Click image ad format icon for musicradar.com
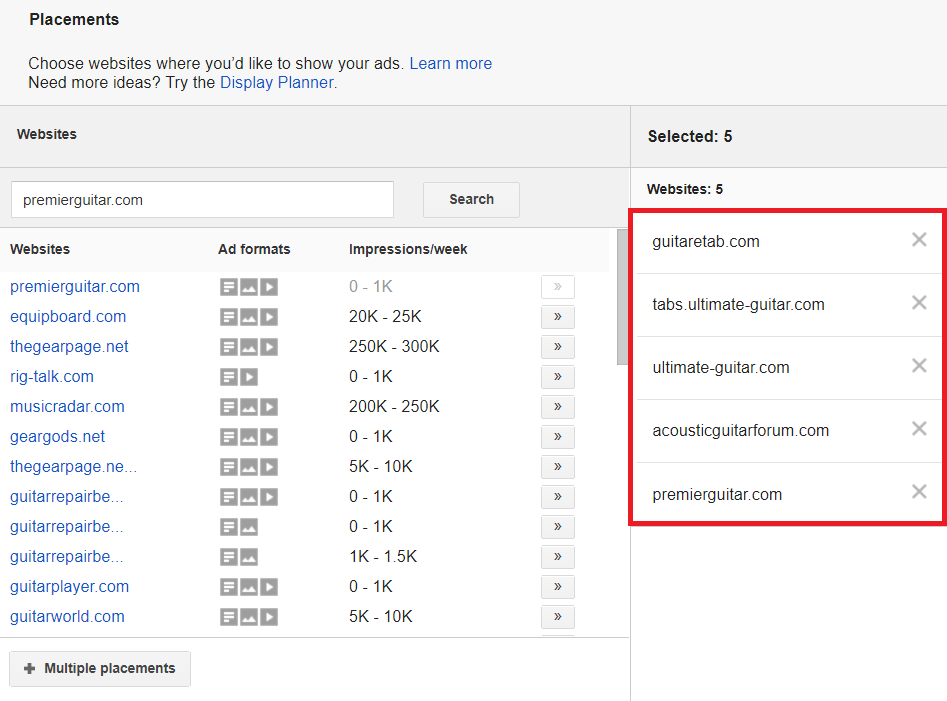 249,407
